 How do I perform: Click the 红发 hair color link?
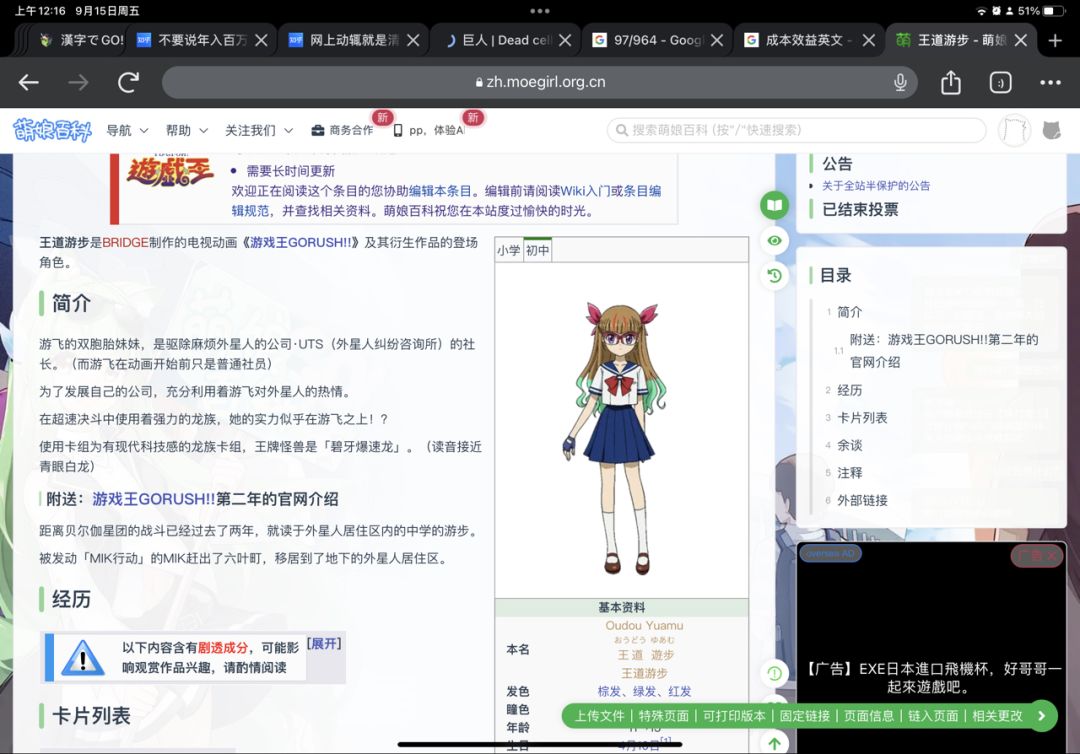pos(679,691)
